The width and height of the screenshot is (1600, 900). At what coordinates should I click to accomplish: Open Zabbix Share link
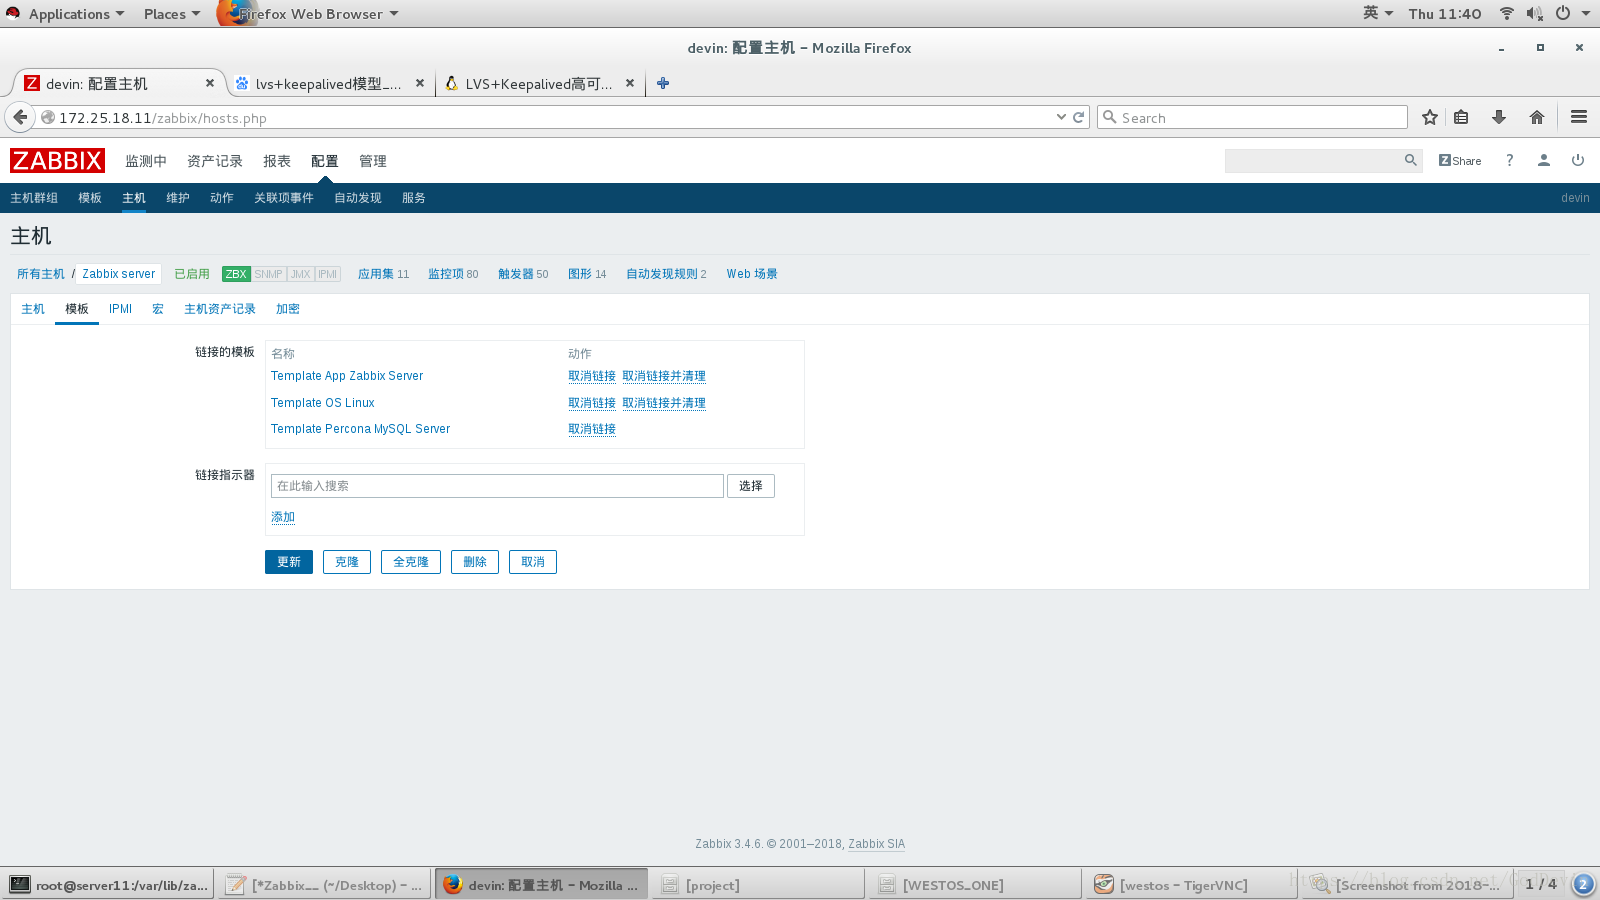click(x=1460, y=160)
